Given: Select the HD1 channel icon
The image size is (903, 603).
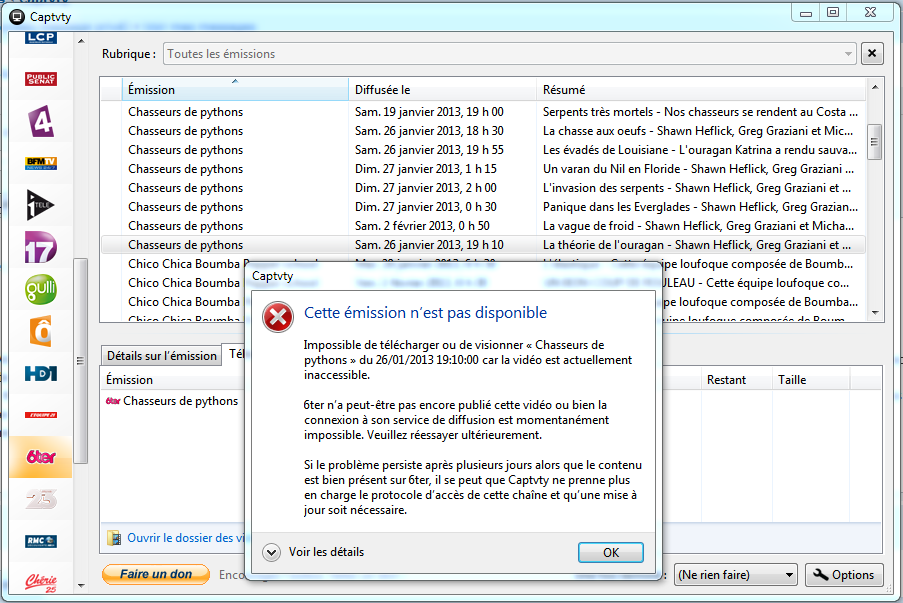Looking at the screenshot, I should (40, 372).
